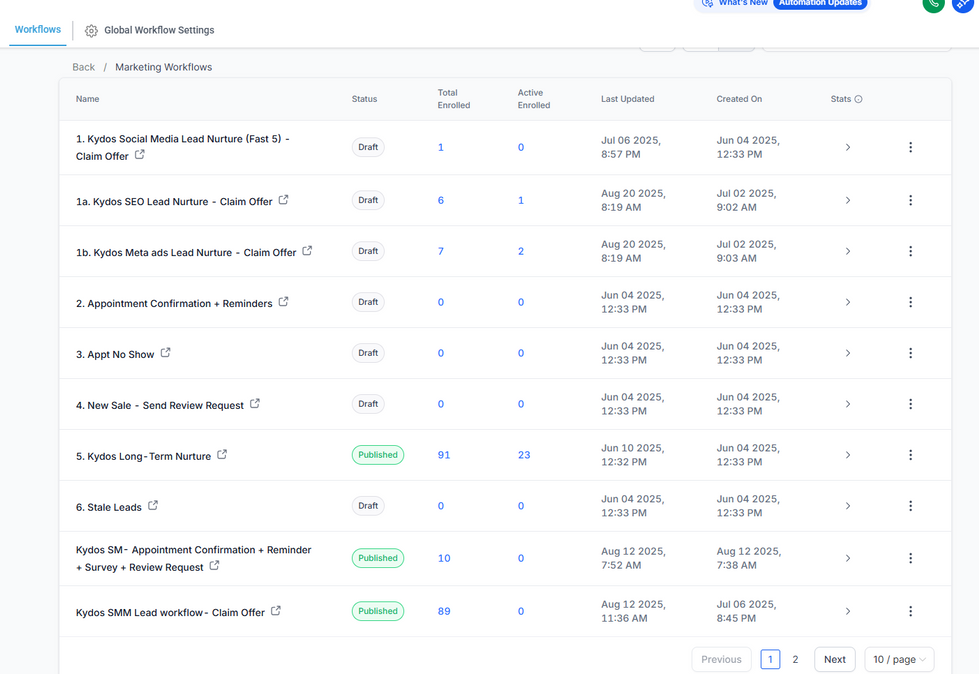Switch to the Workflows tab
The width and height of the screenshot is (979, 674).
pyautogui.click(x=38, y=29)
